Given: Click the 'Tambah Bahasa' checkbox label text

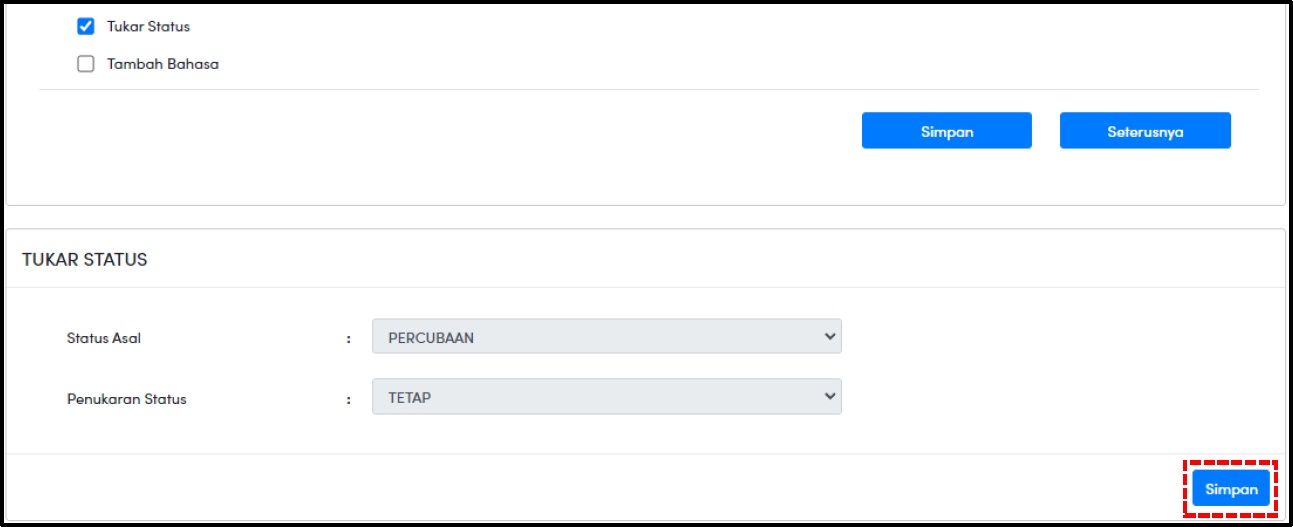Looking at the screenshot, I should point(163,64).
